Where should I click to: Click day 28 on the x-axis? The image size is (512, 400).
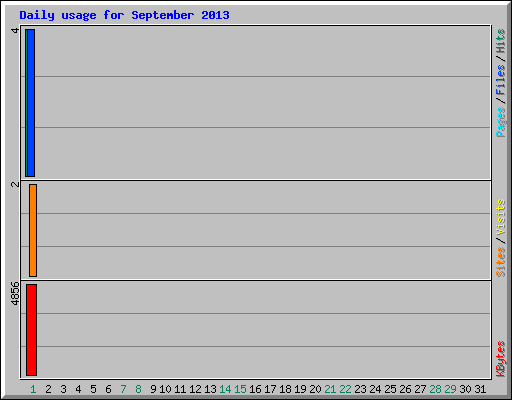435,389
